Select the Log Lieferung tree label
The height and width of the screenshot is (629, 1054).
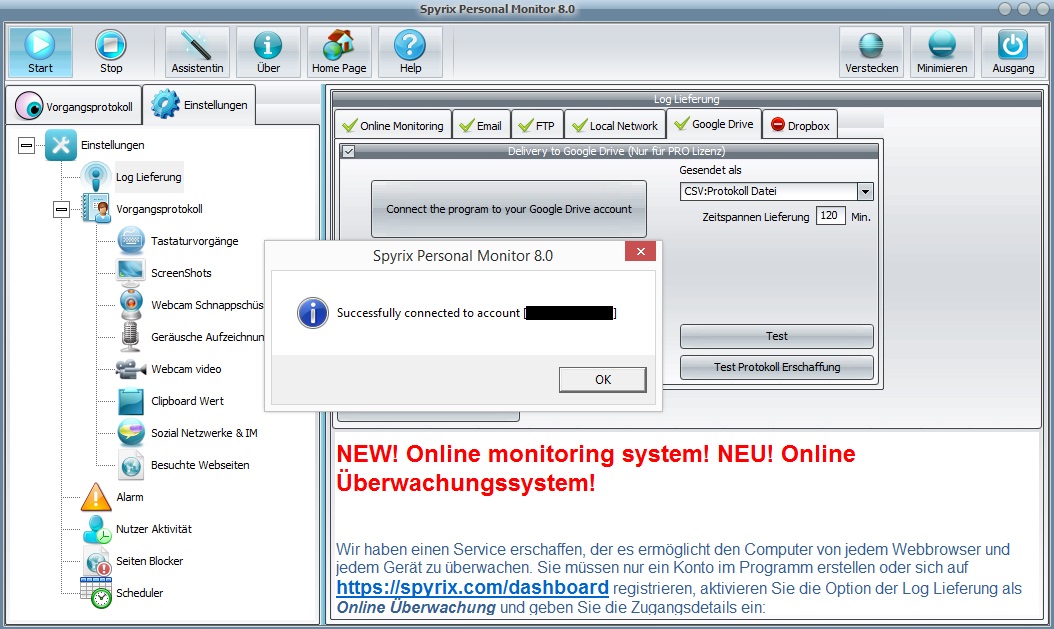tap(149, 177)
